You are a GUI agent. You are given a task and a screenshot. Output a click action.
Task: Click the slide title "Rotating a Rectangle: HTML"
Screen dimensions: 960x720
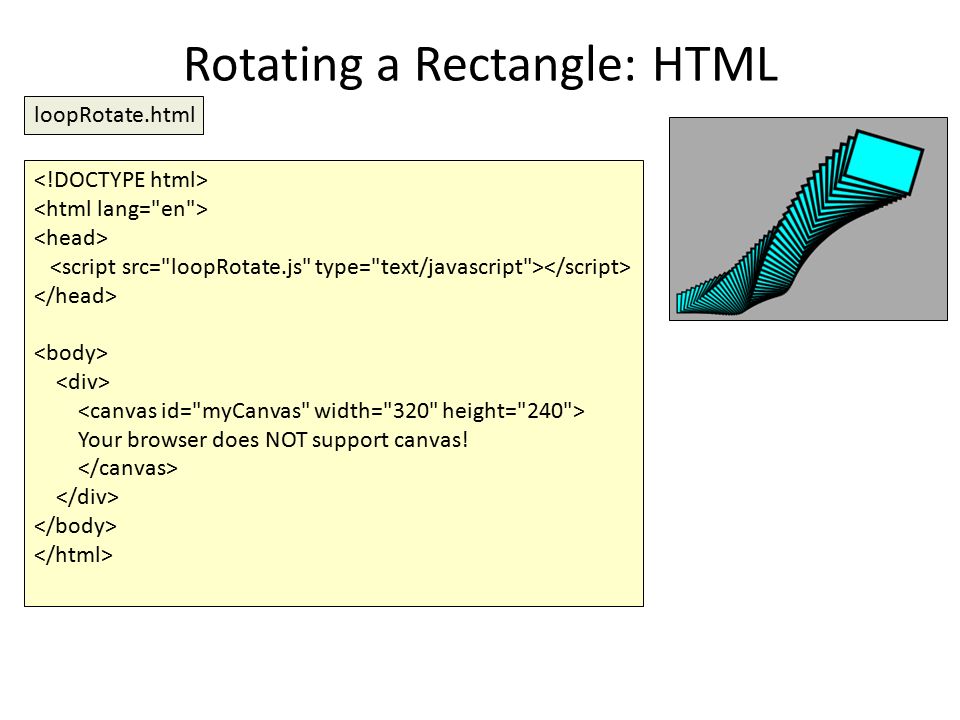coord(481,64)
